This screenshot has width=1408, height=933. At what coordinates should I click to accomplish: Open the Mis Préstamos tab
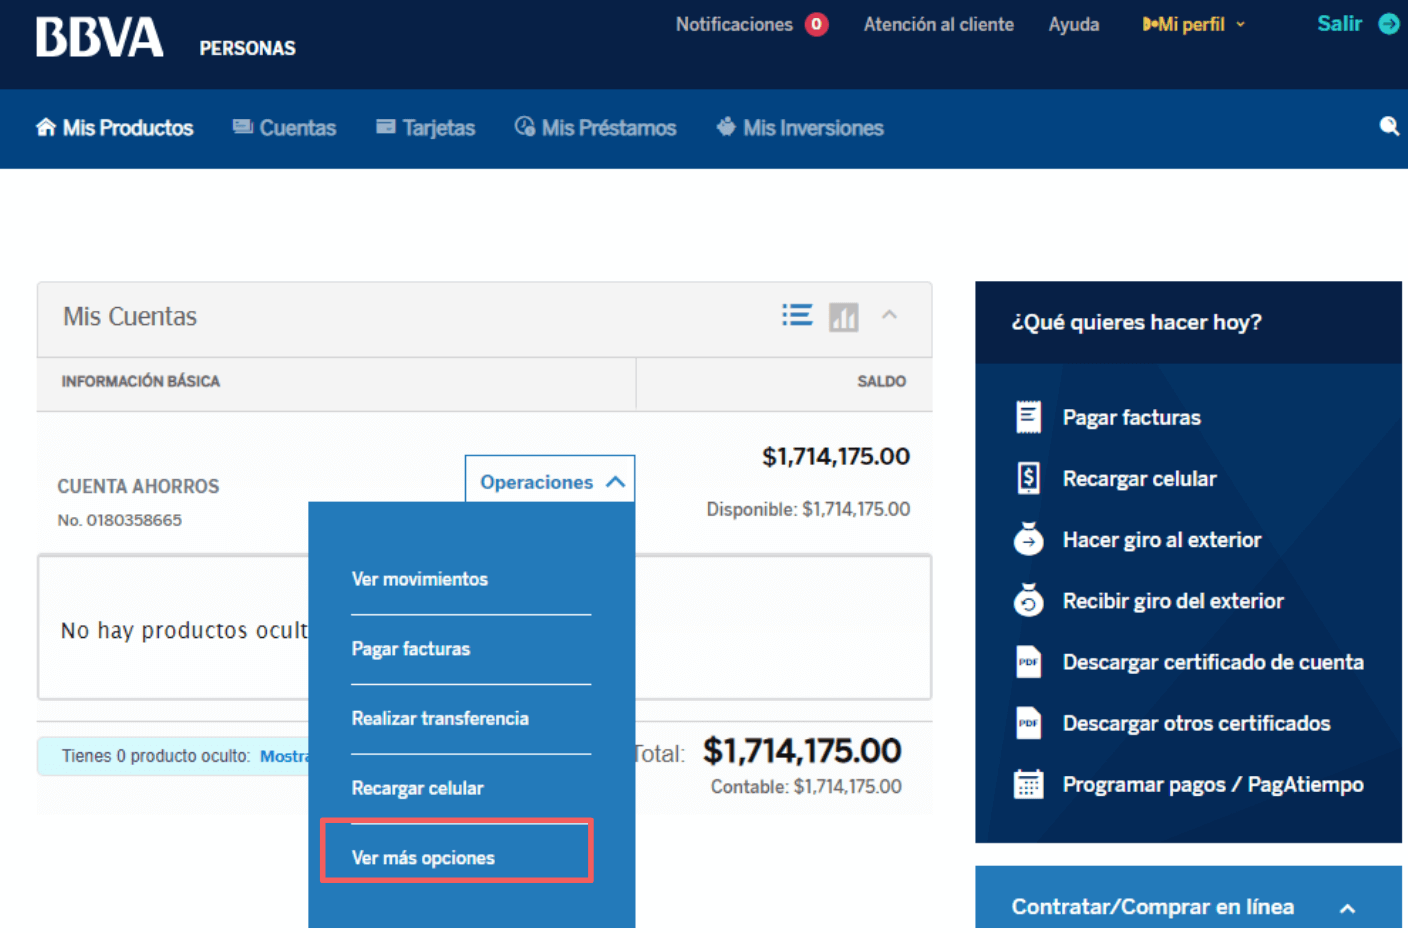(596, 128)
